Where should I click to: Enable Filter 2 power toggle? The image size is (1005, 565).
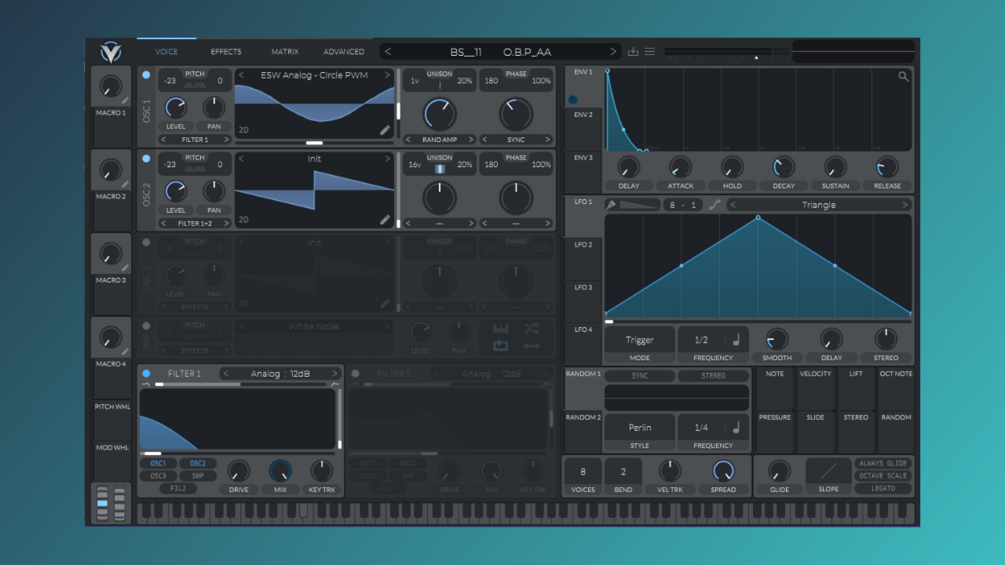pyautogui.click(x=355, y=373)
